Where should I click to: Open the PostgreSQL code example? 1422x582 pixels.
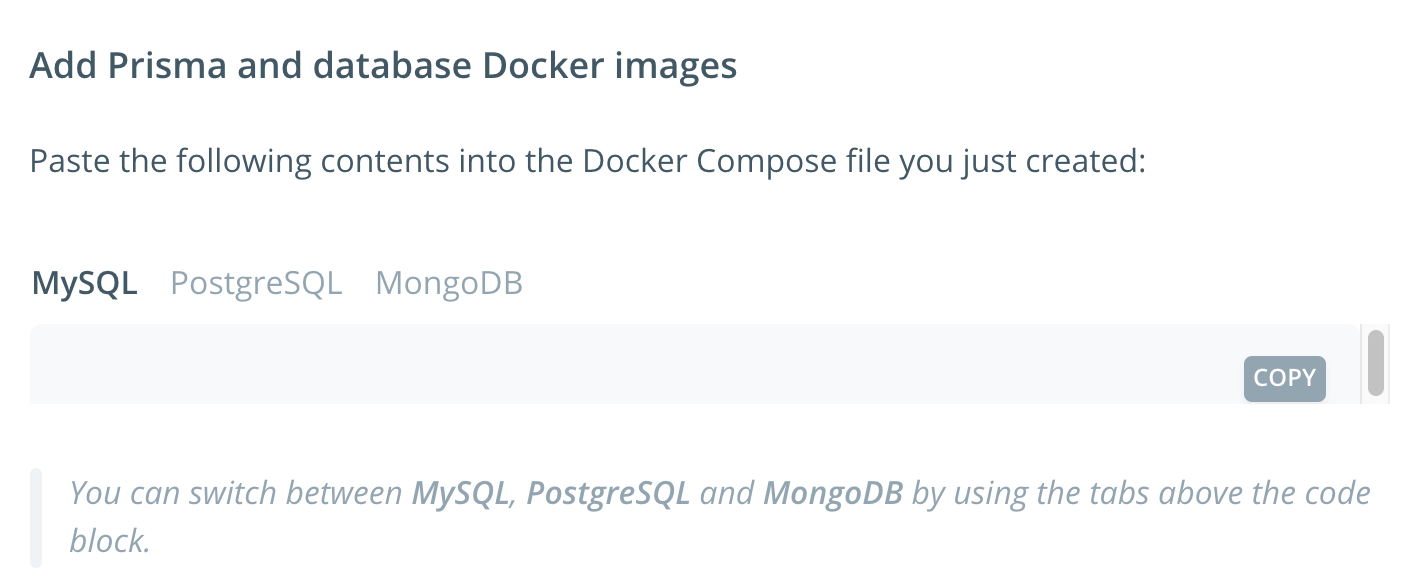tap(255, 283)
